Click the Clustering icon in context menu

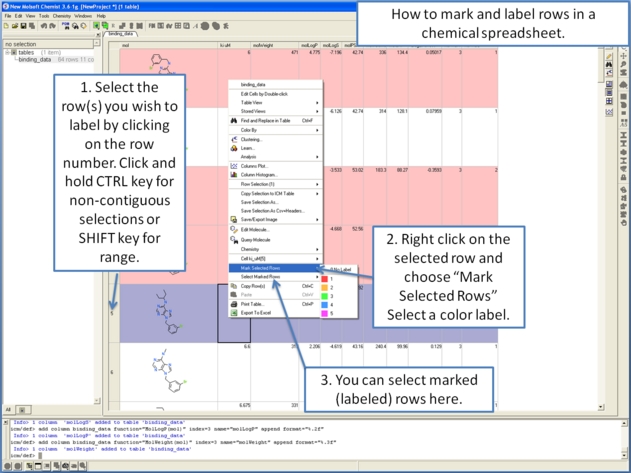234,139
